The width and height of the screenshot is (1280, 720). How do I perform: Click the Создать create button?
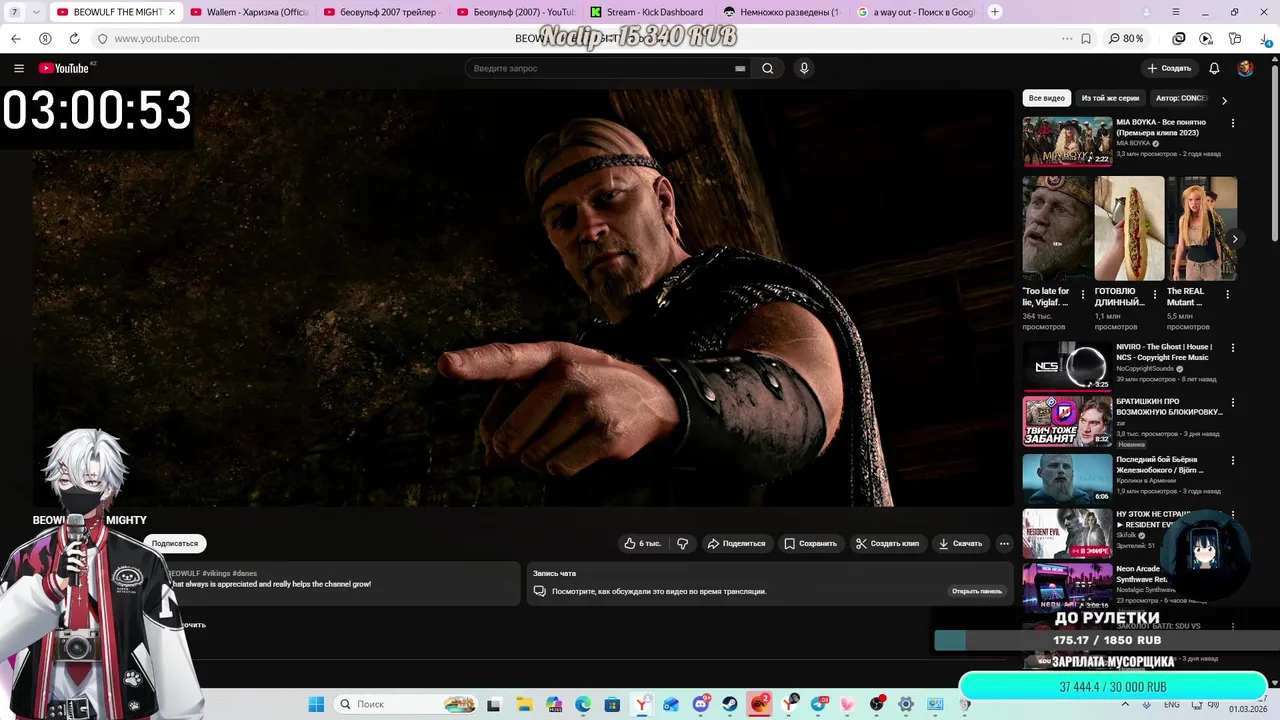1170,68
